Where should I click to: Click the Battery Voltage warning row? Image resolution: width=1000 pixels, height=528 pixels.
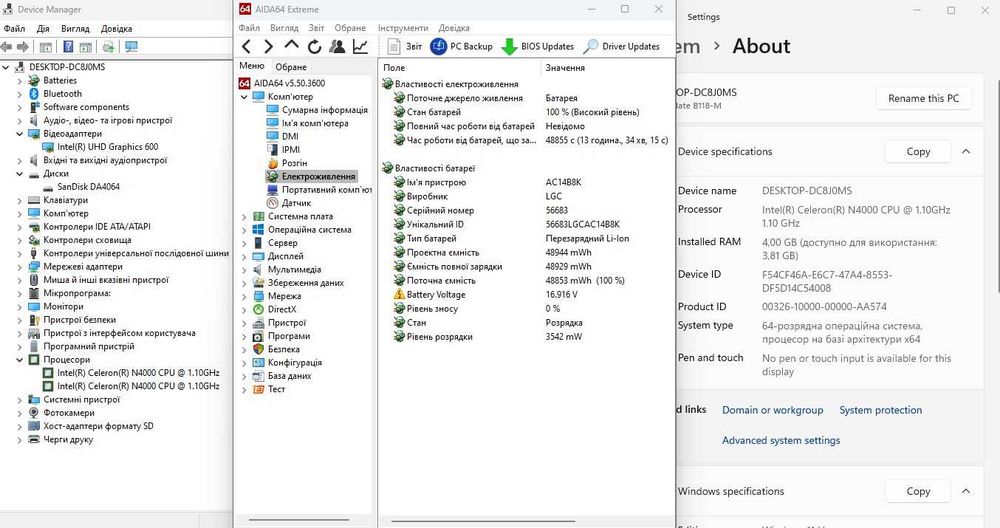click(527, 295)
